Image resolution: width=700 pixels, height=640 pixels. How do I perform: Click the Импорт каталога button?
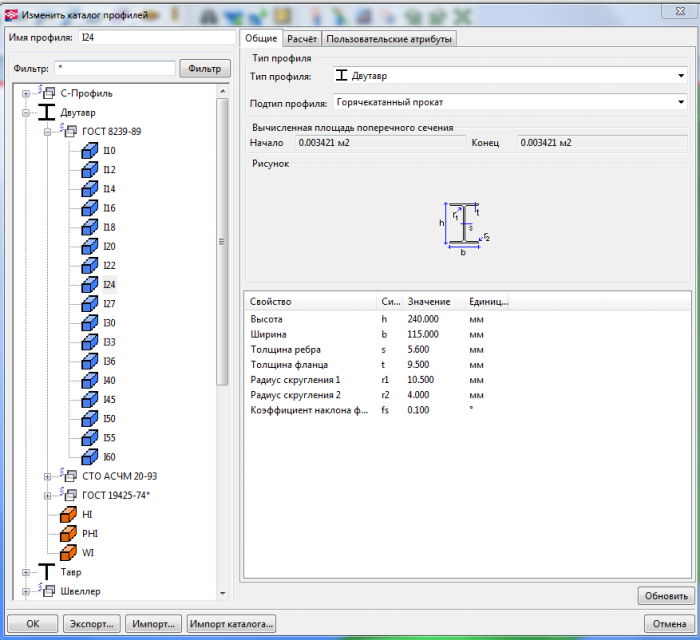tap(231, 623)
